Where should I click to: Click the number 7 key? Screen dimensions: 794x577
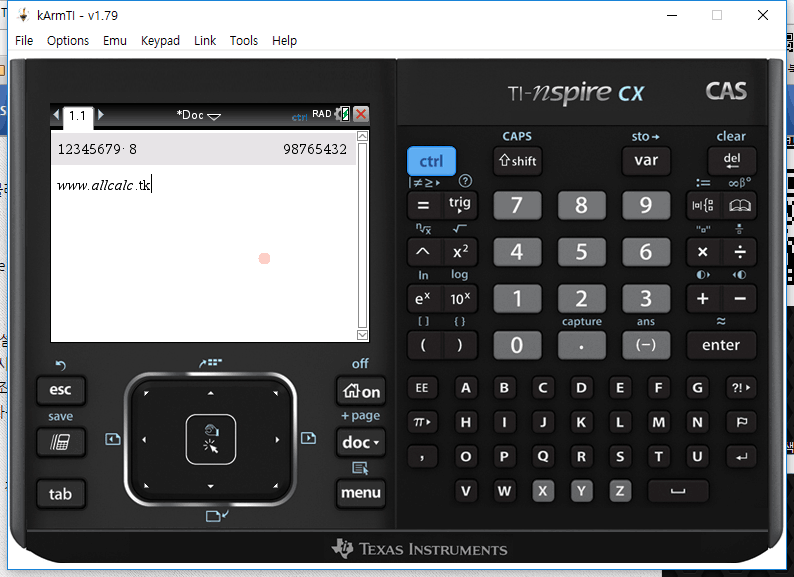517,205
